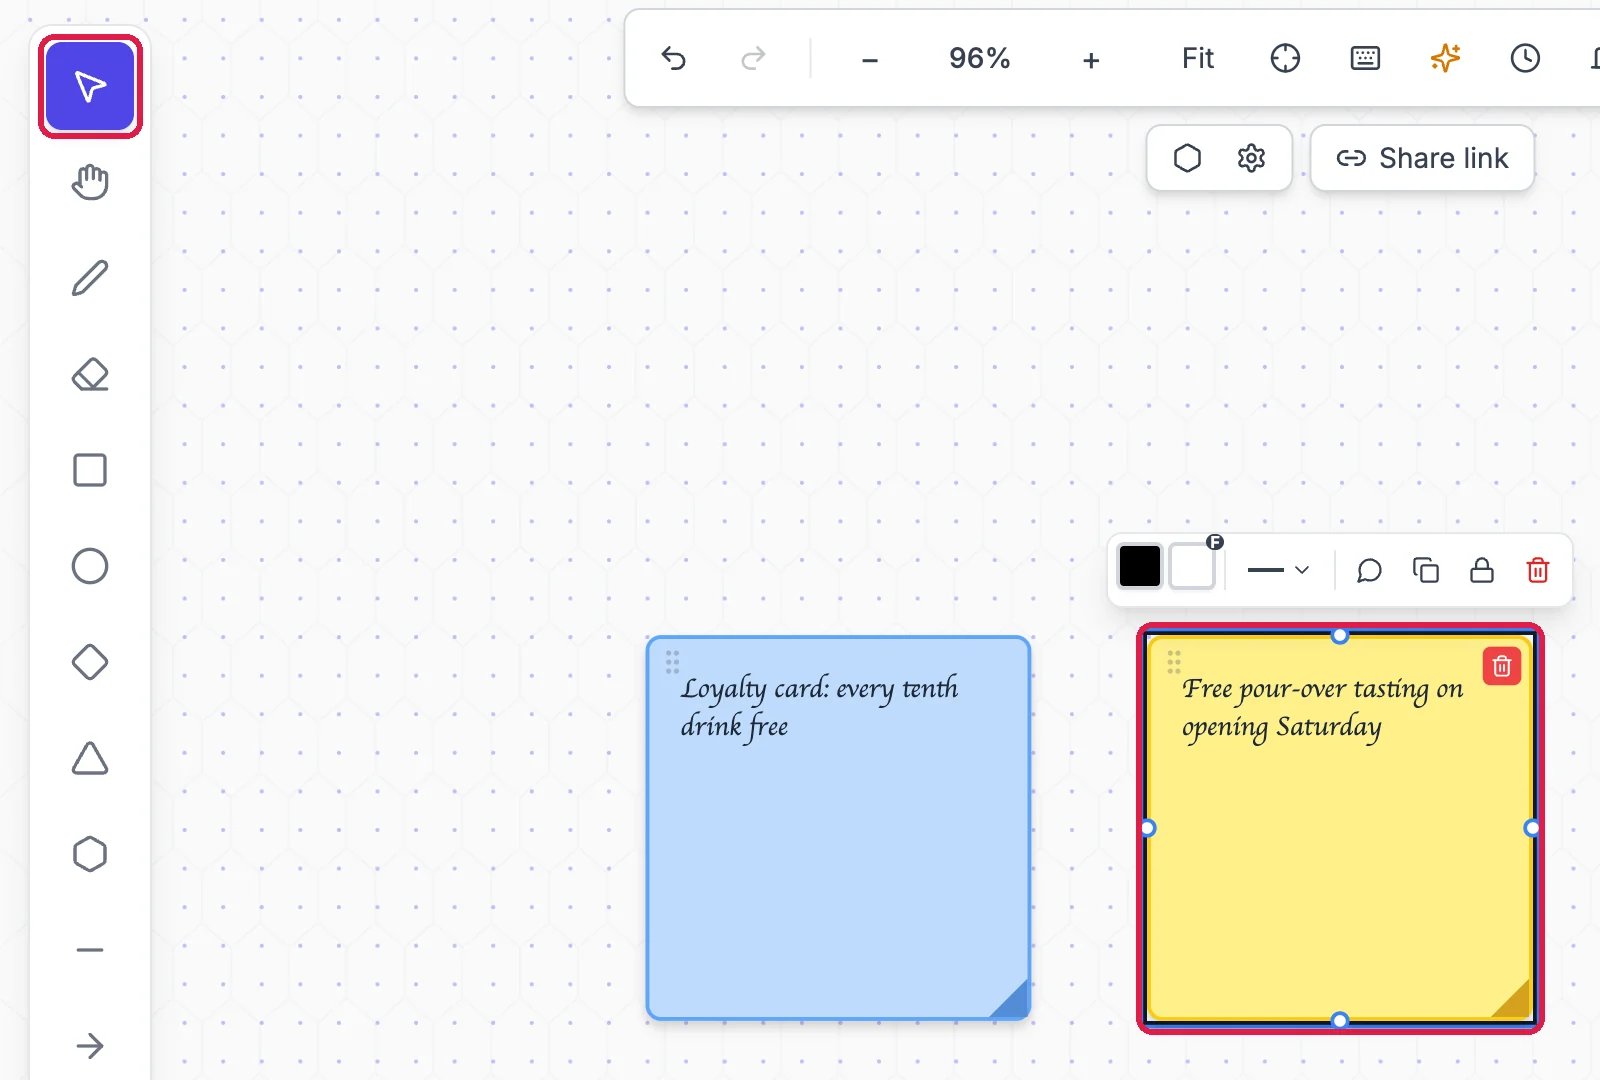Open the AI sparkle assistant
Screen dimensions: 1600x1080
(1445, 58)
